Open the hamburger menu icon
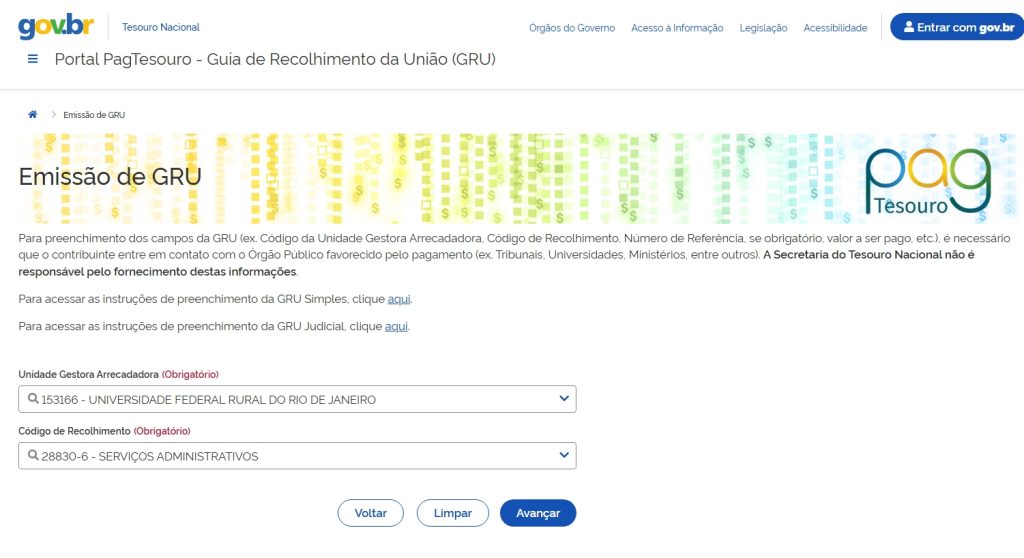Image resolution: width=1024 pixels, height=558 pixels. click(33, 59)
